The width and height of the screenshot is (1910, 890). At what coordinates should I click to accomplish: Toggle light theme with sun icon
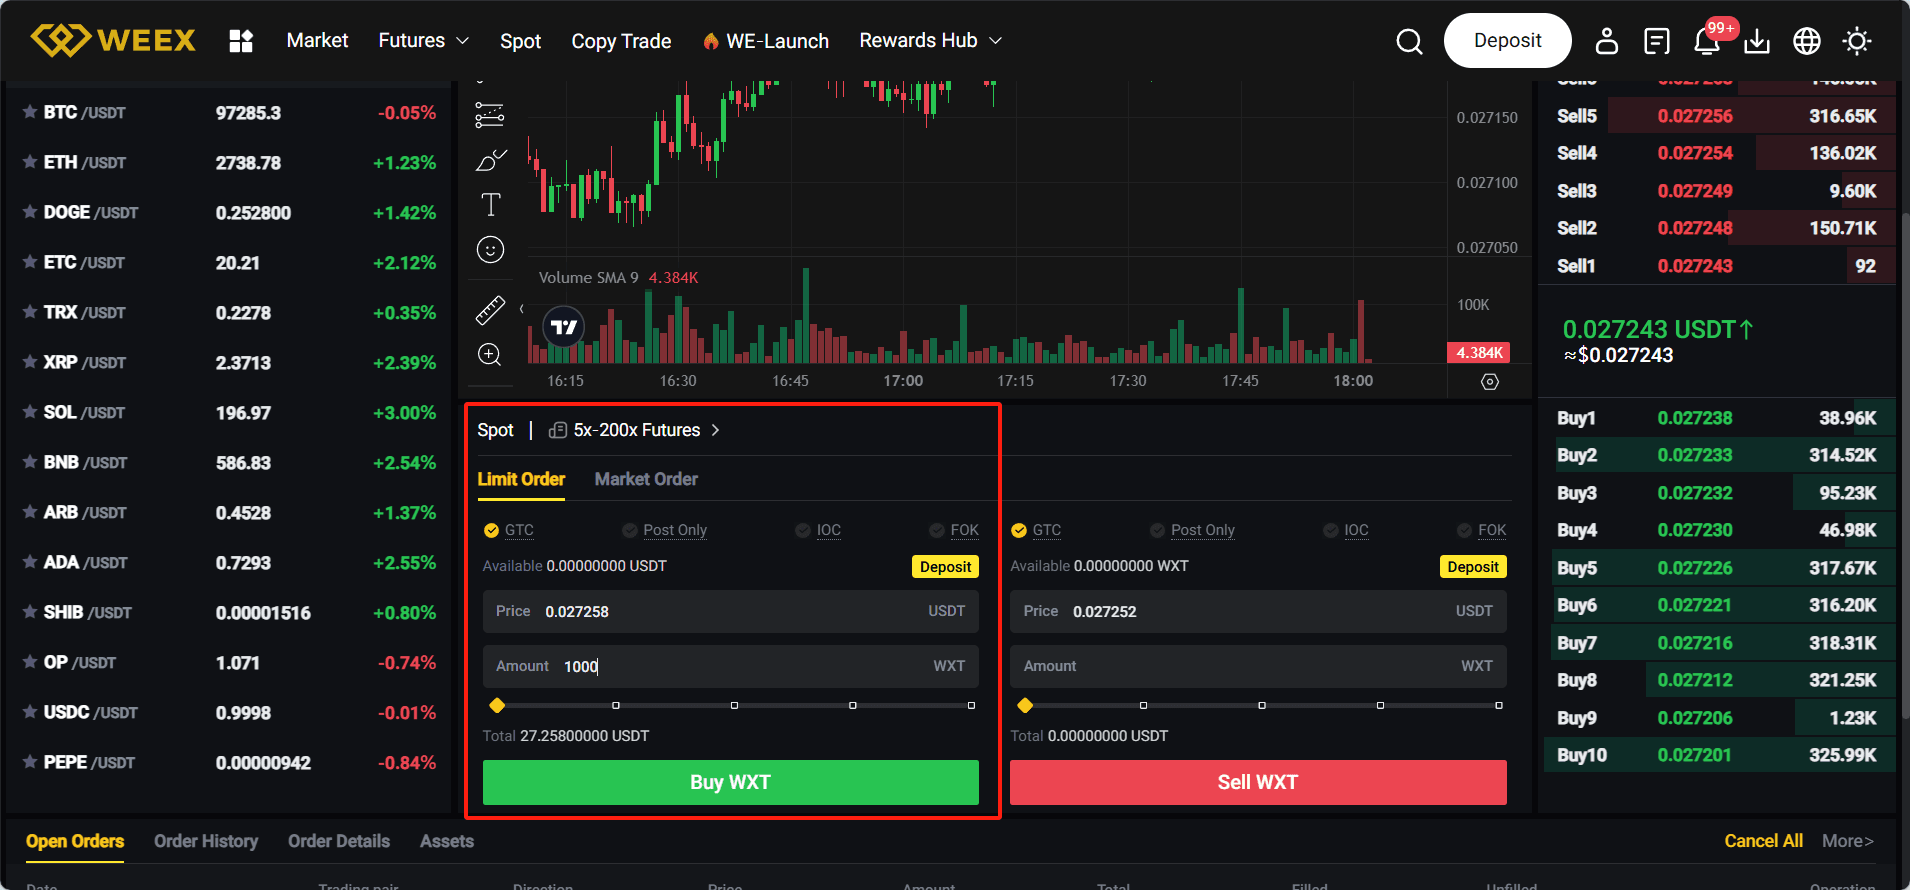pos(1857,41)
